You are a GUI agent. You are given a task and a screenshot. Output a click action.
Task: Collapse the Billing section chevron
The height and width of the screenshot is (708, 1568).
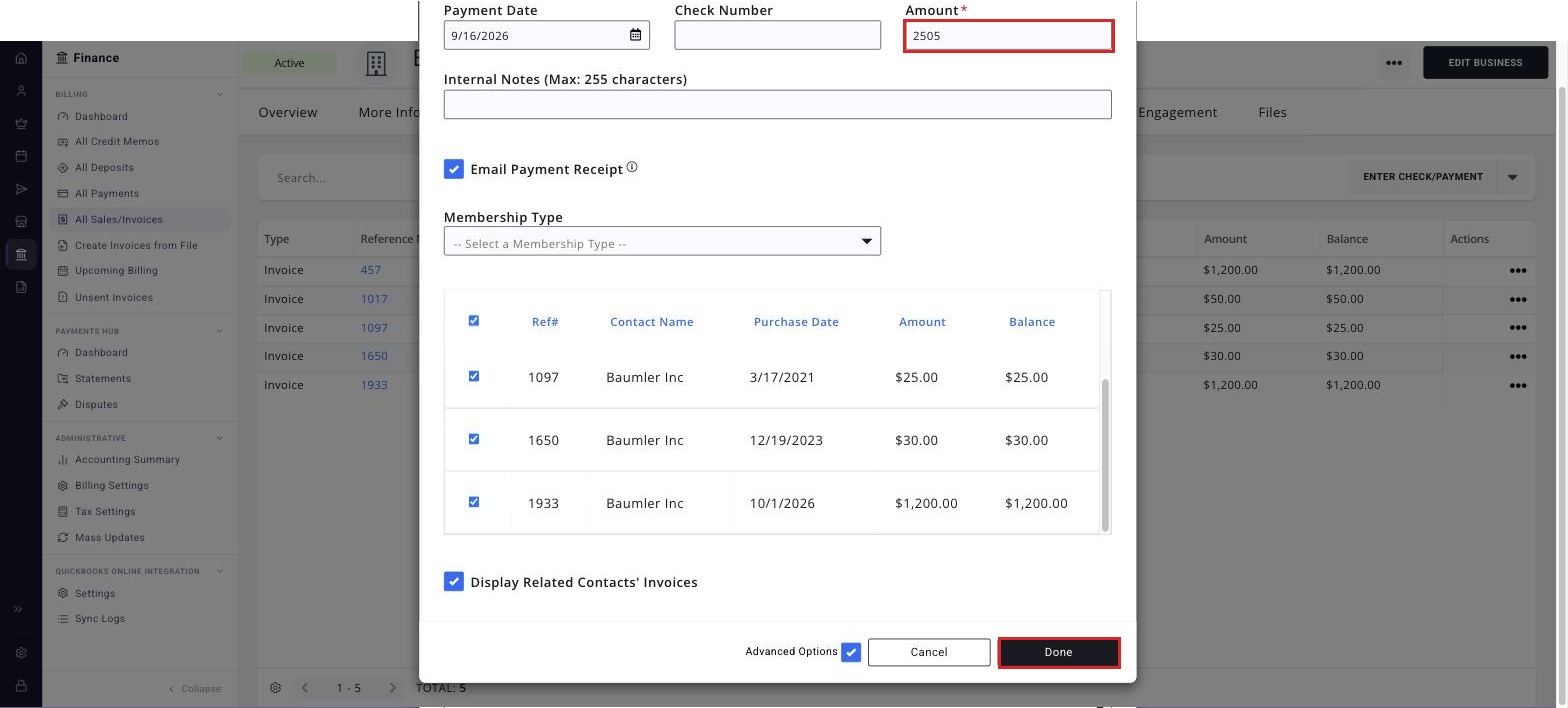[x=220, y=95]
